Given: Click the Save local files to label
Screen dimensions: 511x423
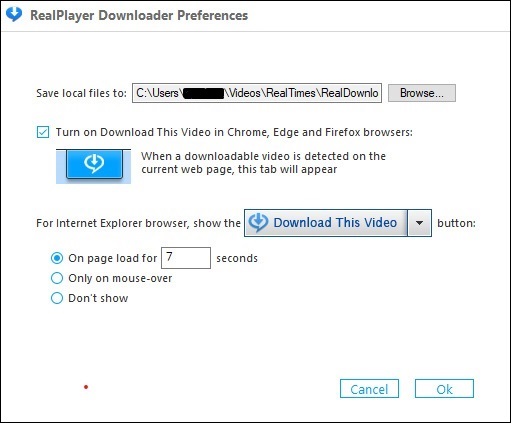Looking at the screenshot, I should coord(81,93).
